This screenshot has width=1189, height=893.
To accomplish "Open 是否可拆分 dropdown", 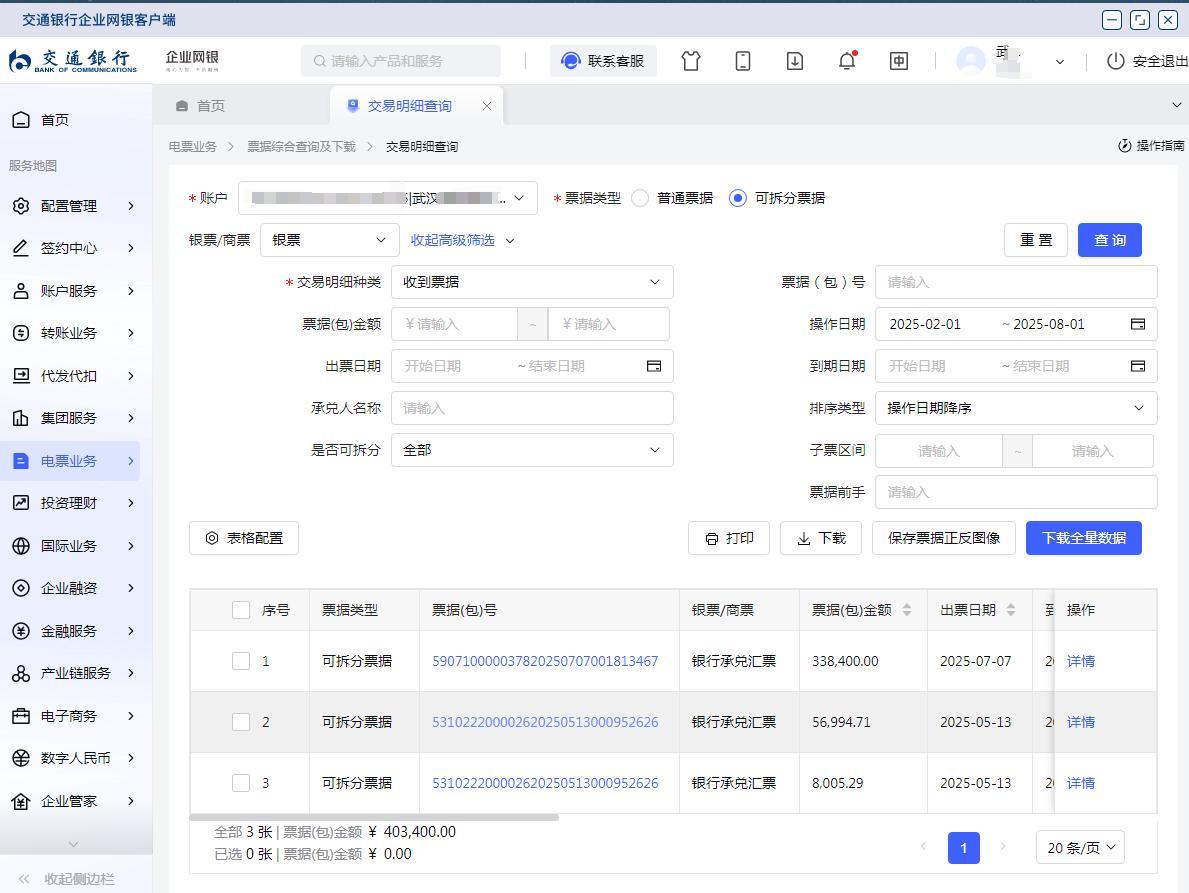I will (x=532, y=450).
